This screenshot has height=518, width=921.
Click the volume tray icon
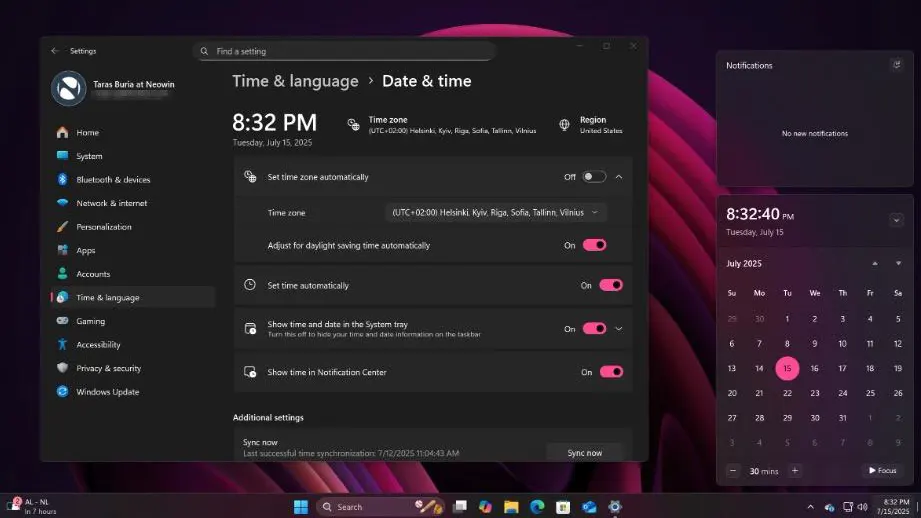pos(862,507)
